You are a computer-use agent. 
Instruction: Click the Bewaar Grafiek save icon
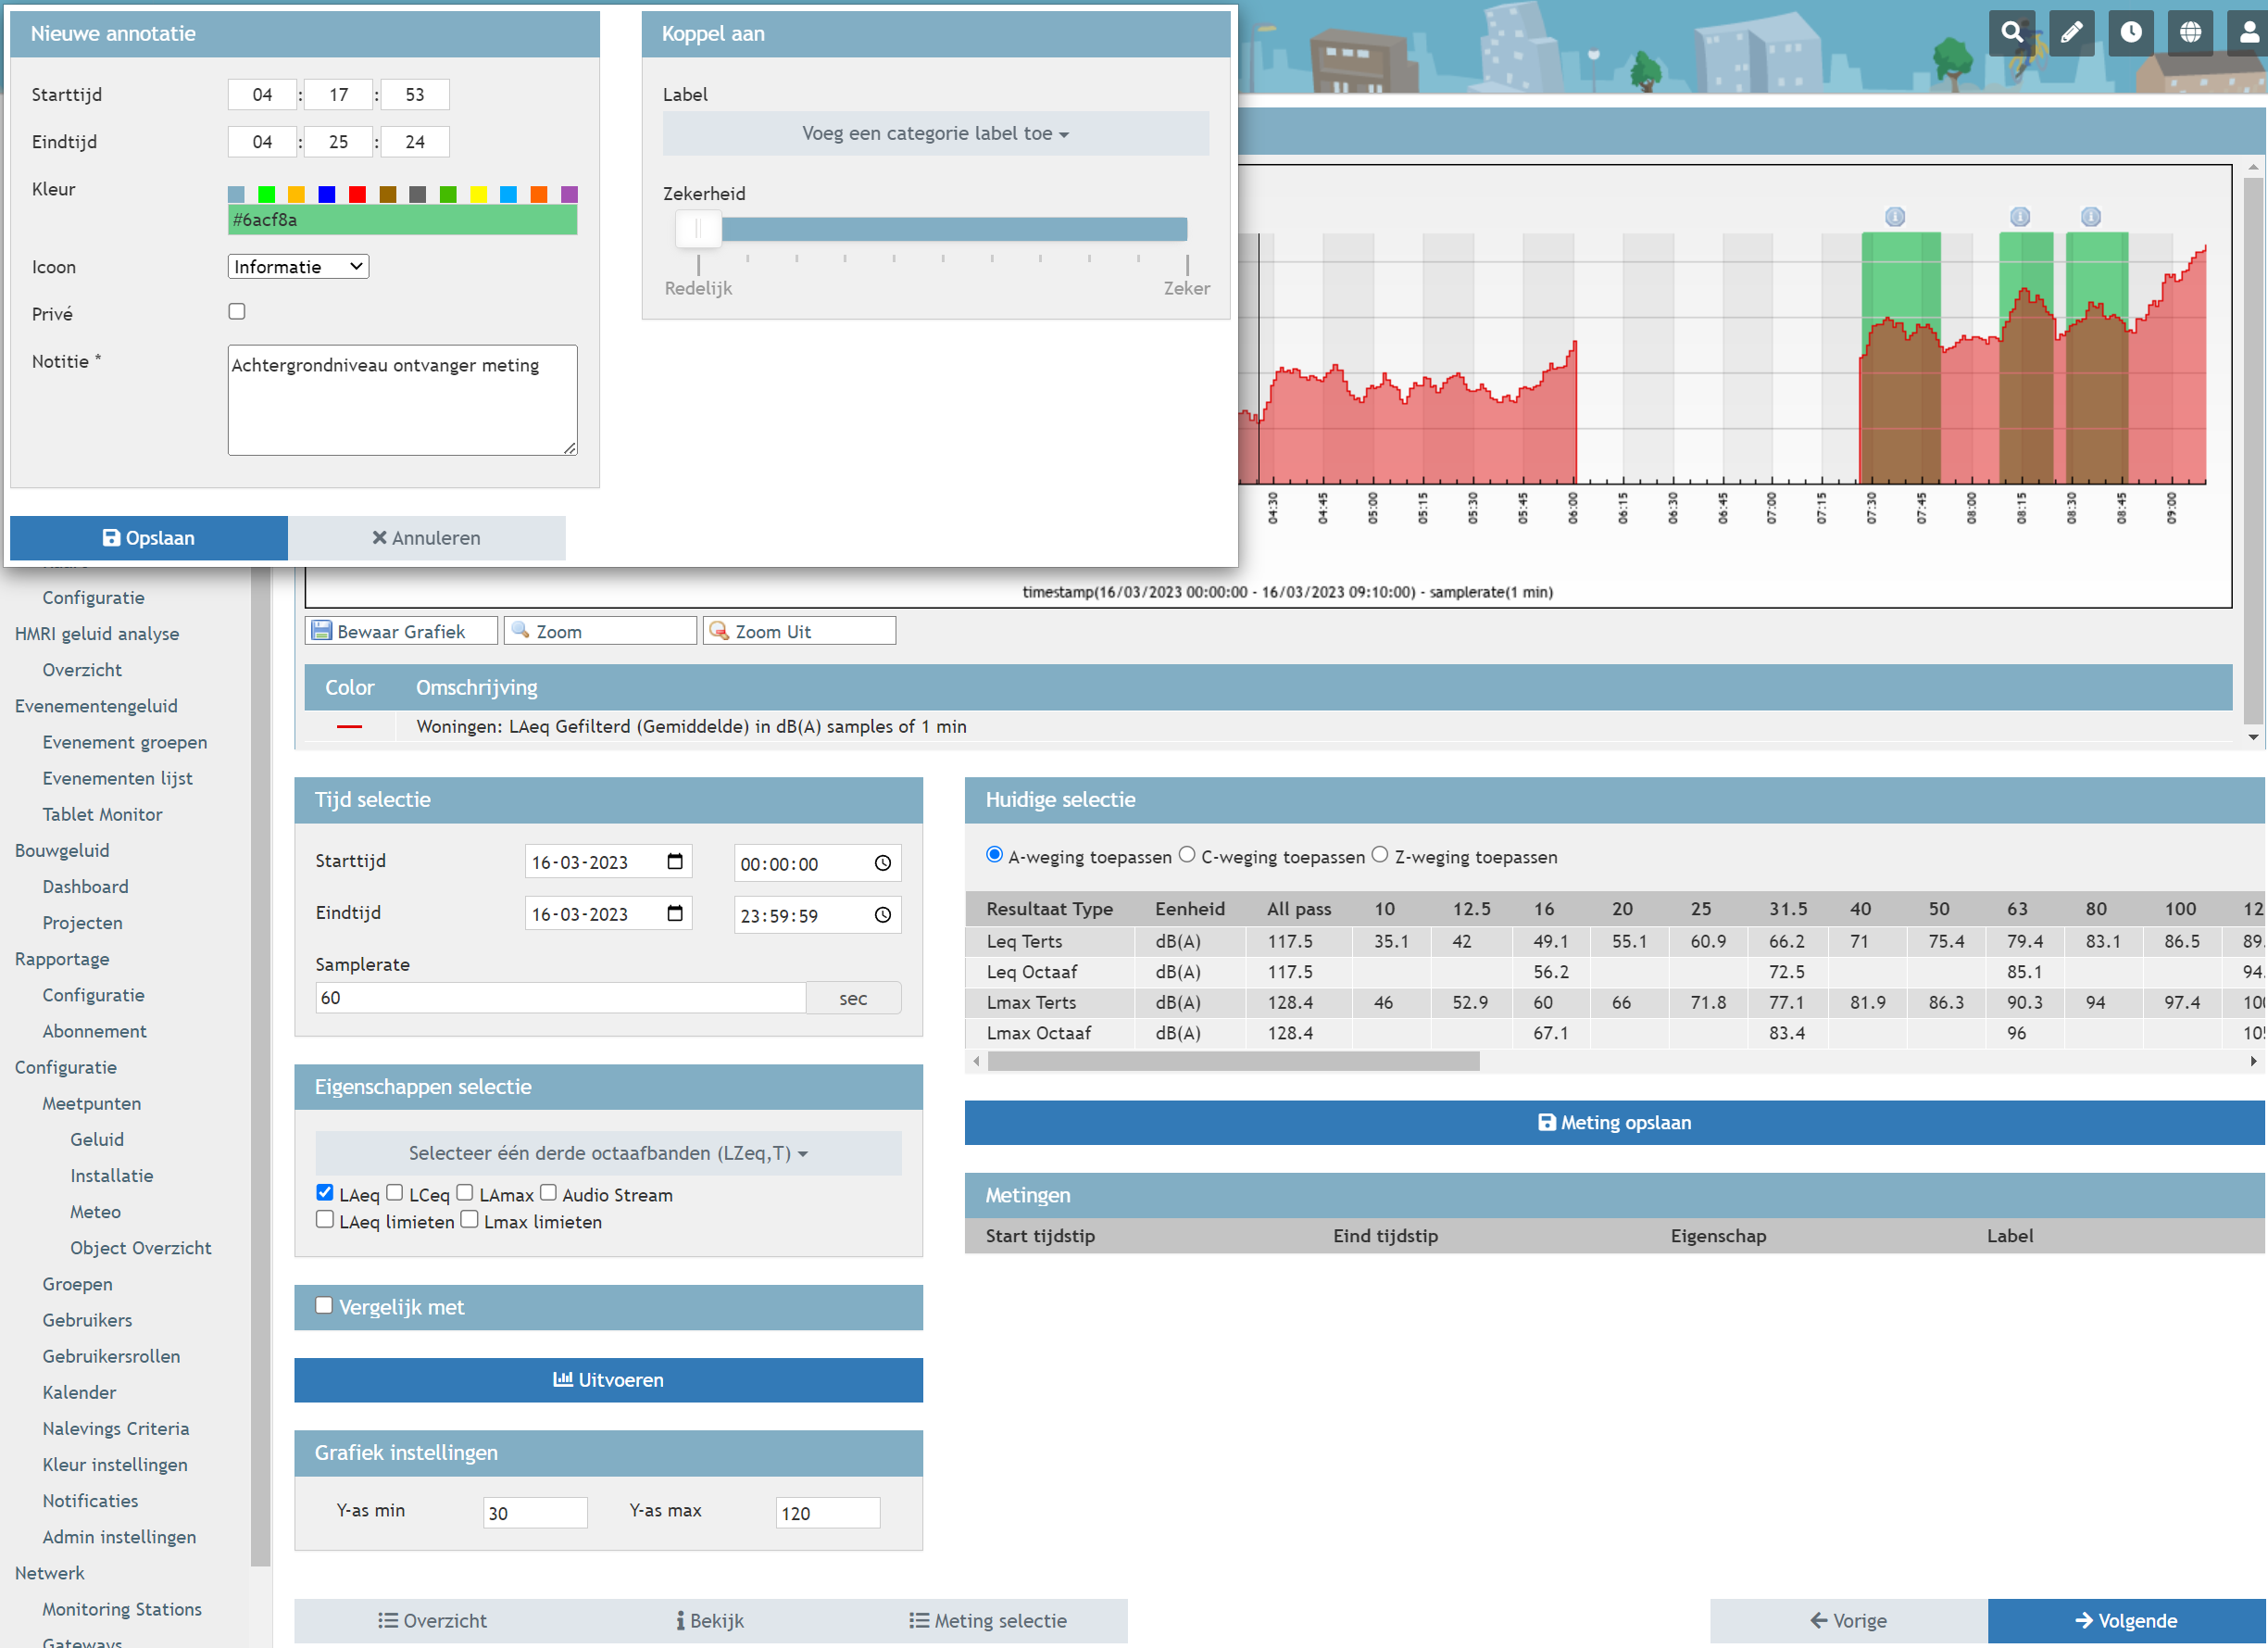click(x=322, y=631)
